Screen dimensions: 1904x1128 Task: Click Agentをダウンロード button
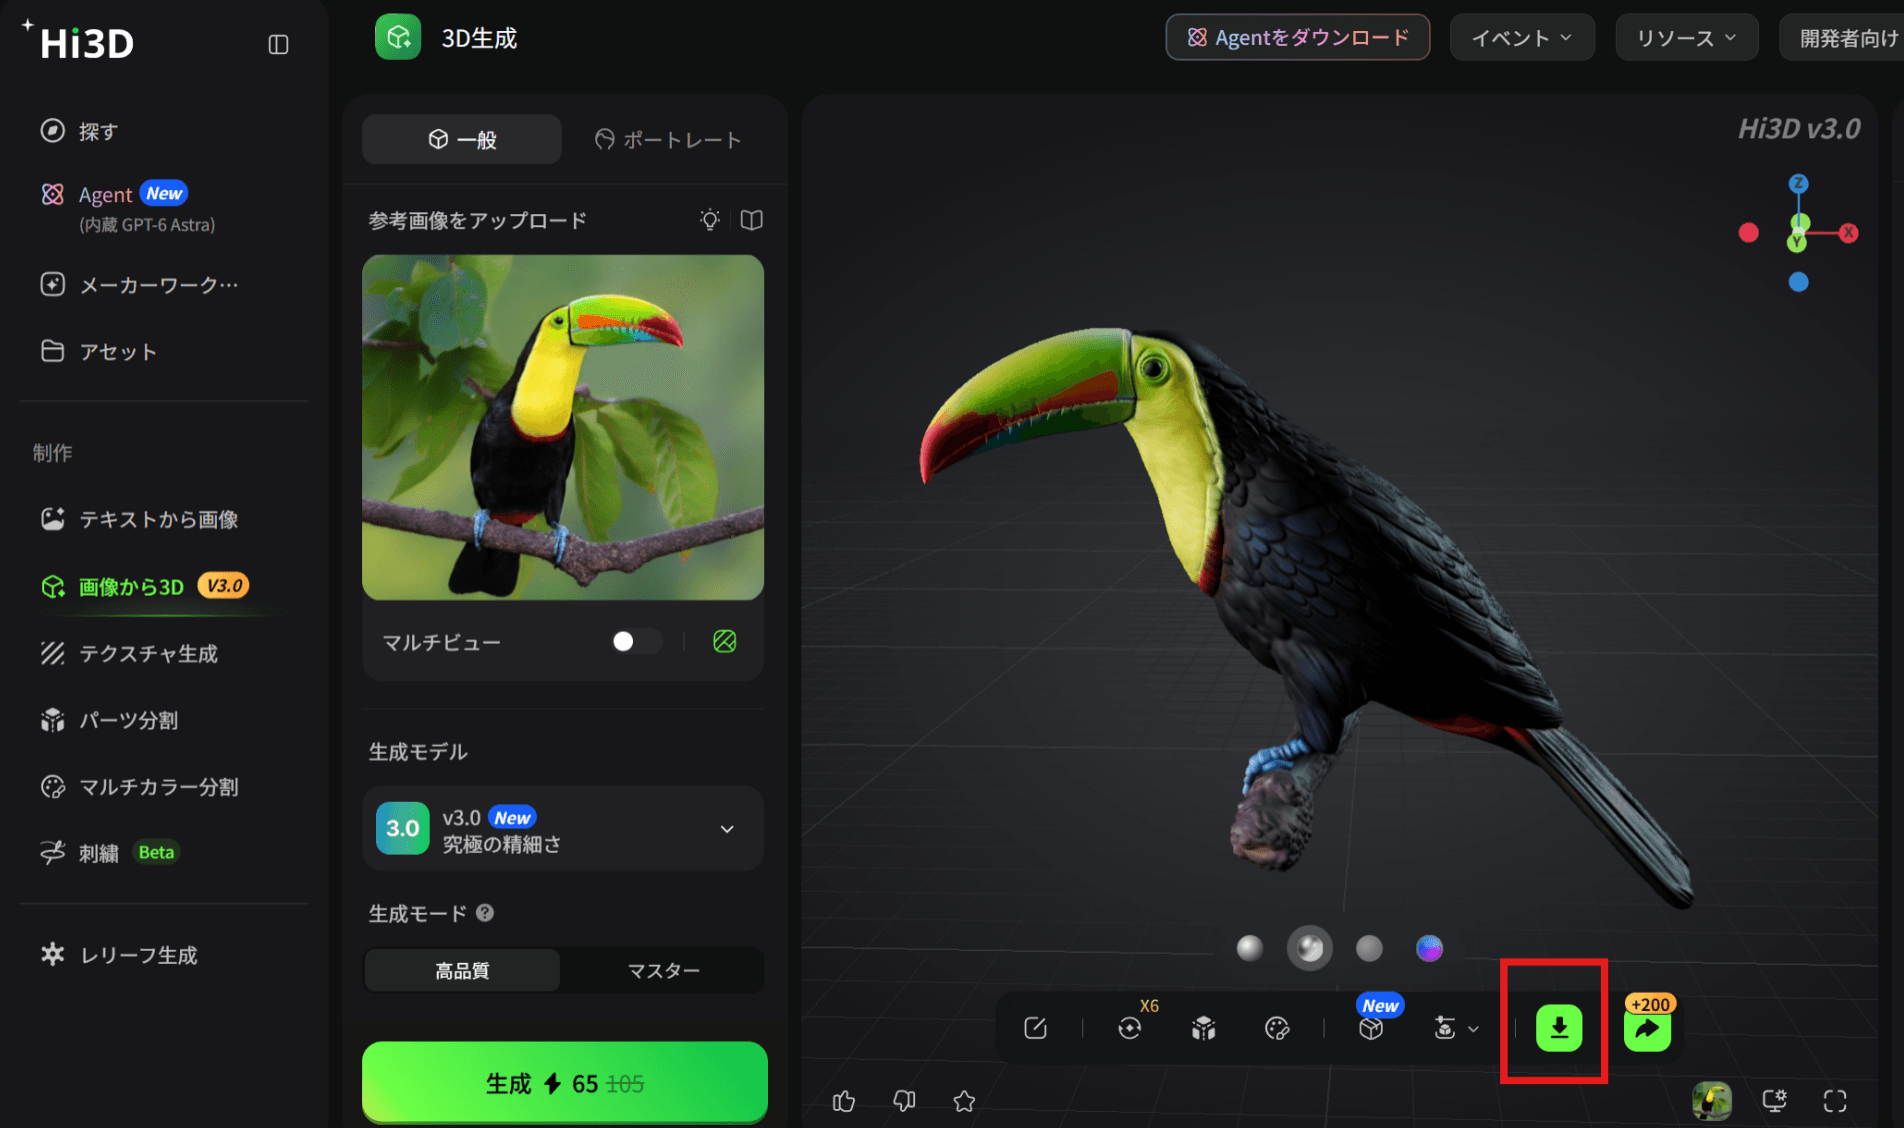pyautogui.click(x=1298, y=38)
